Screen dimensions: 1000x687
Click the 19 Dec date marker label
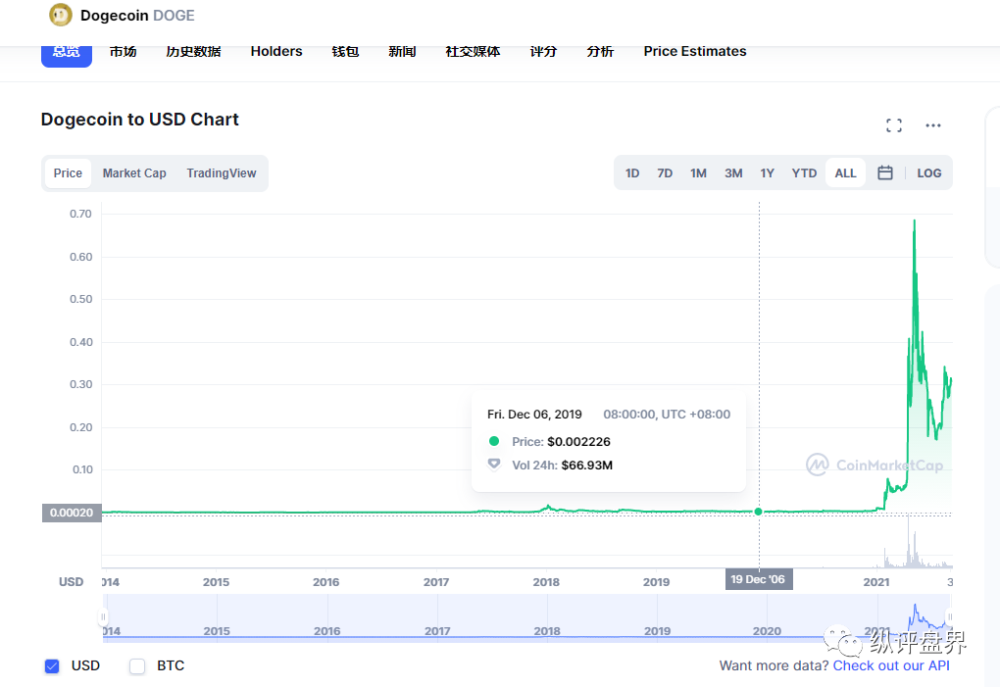click(758, 579)
